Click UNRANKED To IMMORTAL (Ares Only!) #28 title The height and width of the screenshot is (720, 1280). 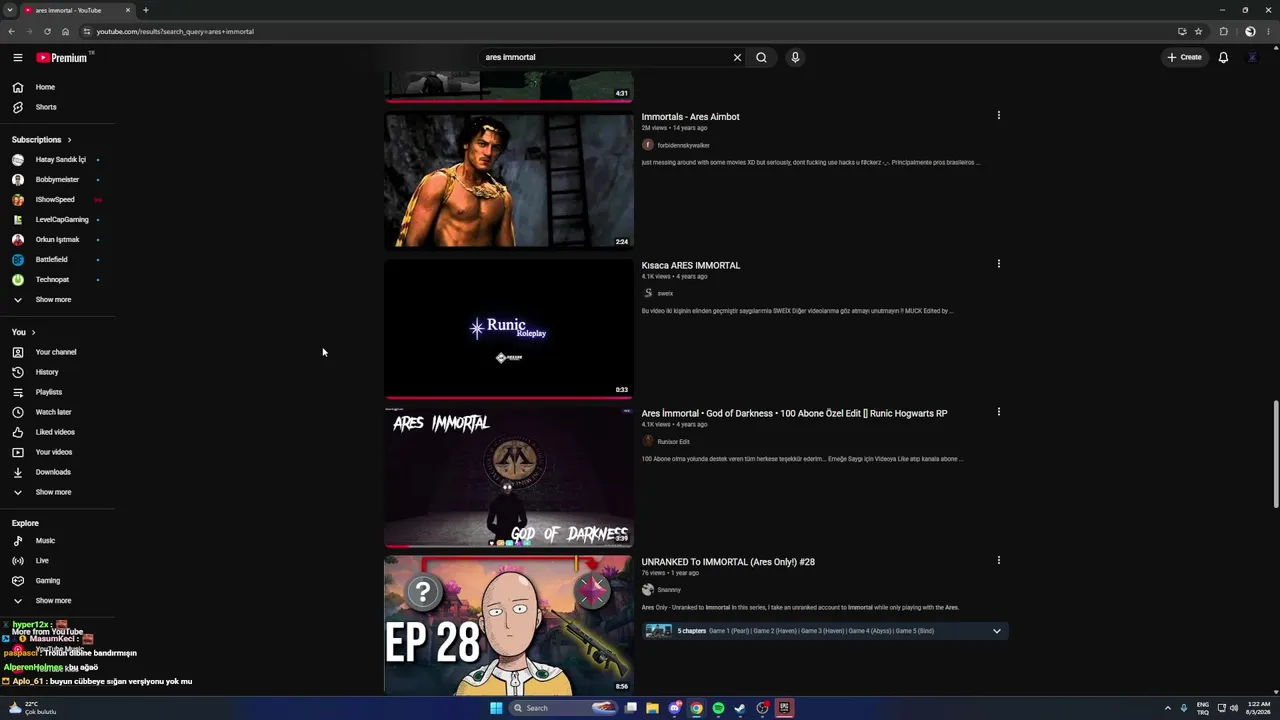[x=728, y=562]
